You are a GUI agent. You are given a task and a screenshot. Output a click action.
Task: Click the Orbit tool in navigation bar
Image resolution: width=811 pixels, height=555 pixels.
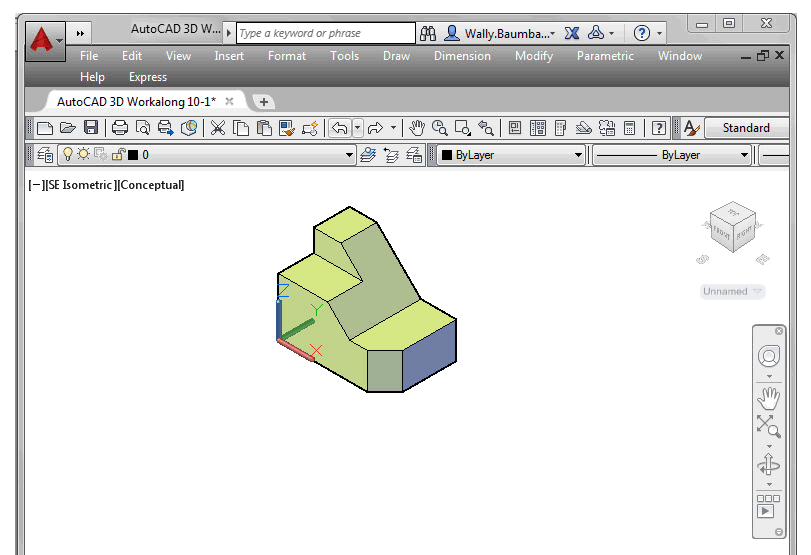tap(768, 465)
